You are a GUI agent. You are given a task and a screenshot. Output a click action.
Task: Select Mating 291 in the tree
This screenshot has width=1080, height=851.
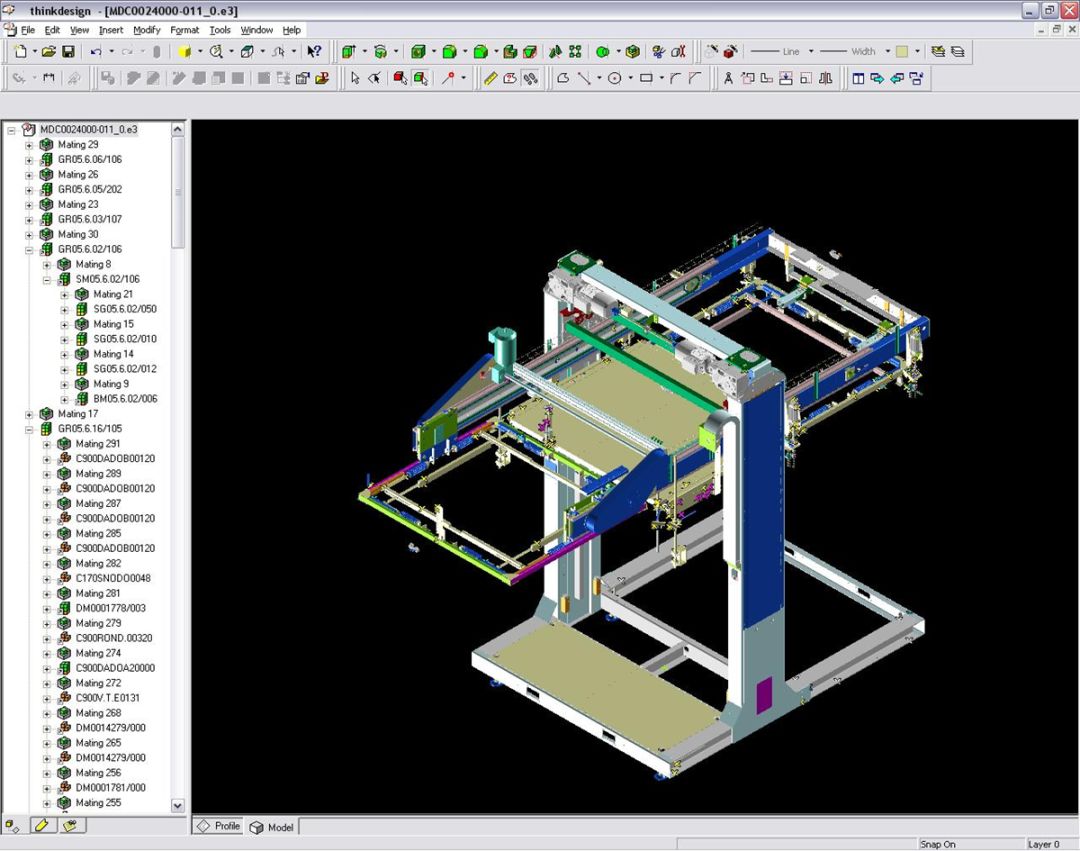click(98, 444)
